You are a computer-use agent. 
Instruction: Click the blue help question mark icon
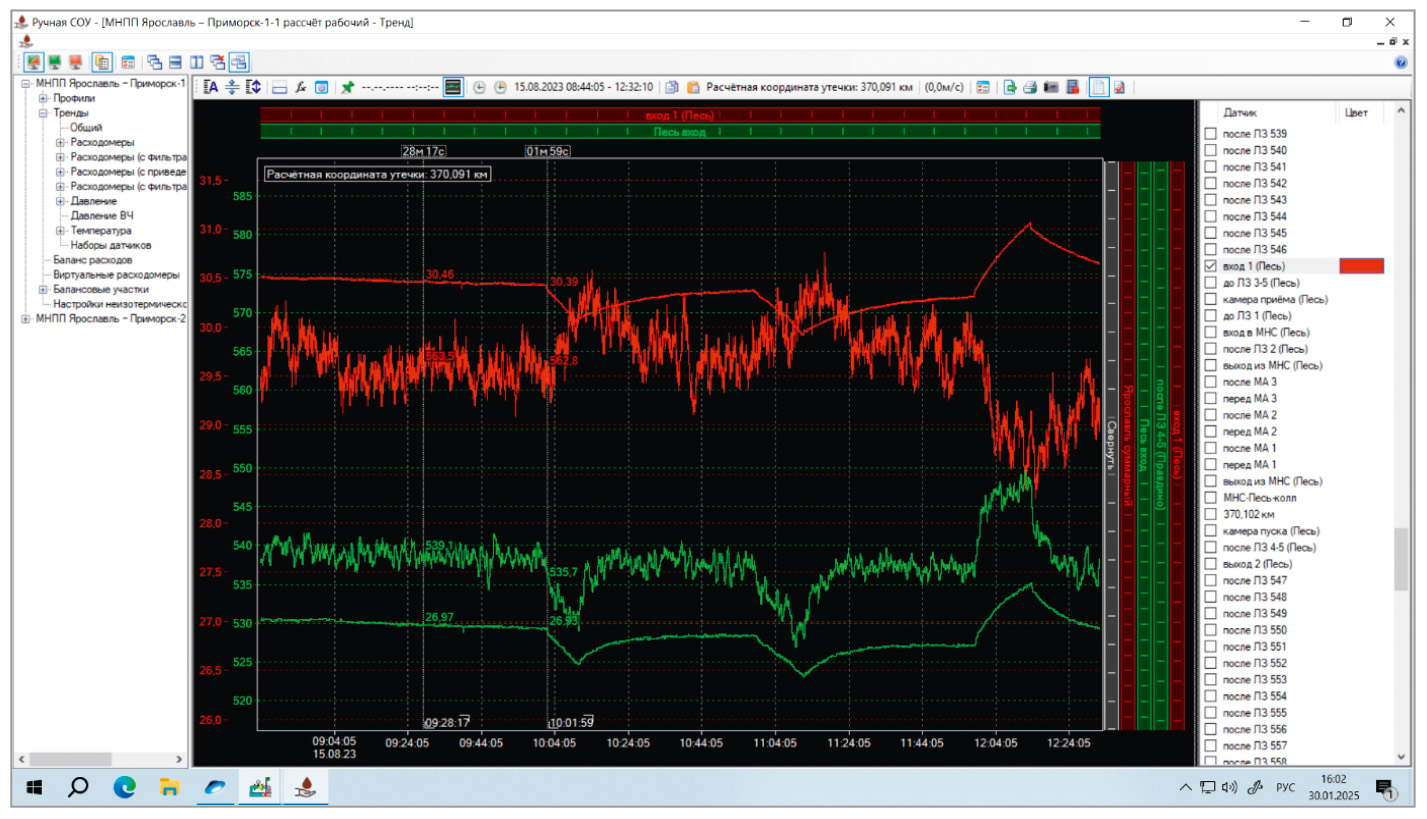click(x=1400, y=62)
